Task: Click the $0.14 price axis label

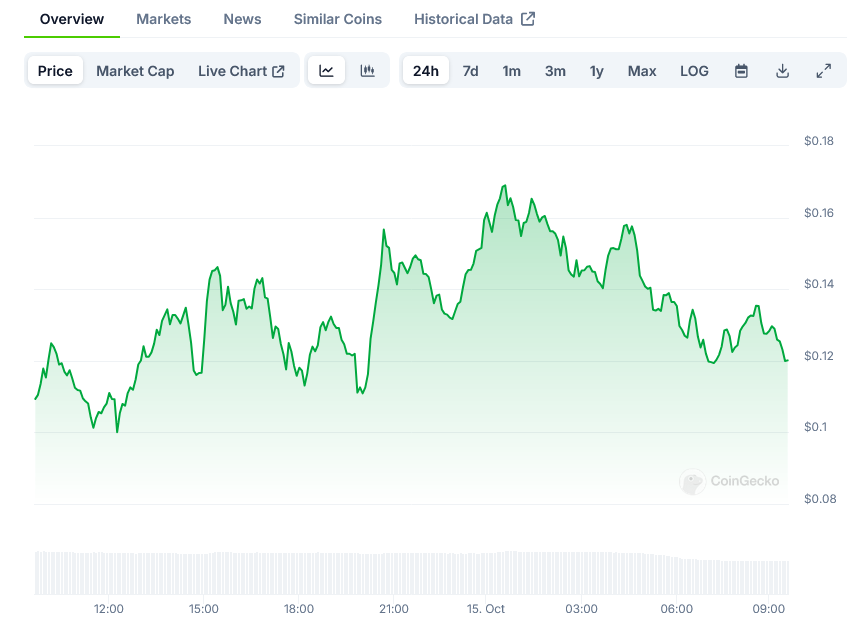Action: pos(819,284)
